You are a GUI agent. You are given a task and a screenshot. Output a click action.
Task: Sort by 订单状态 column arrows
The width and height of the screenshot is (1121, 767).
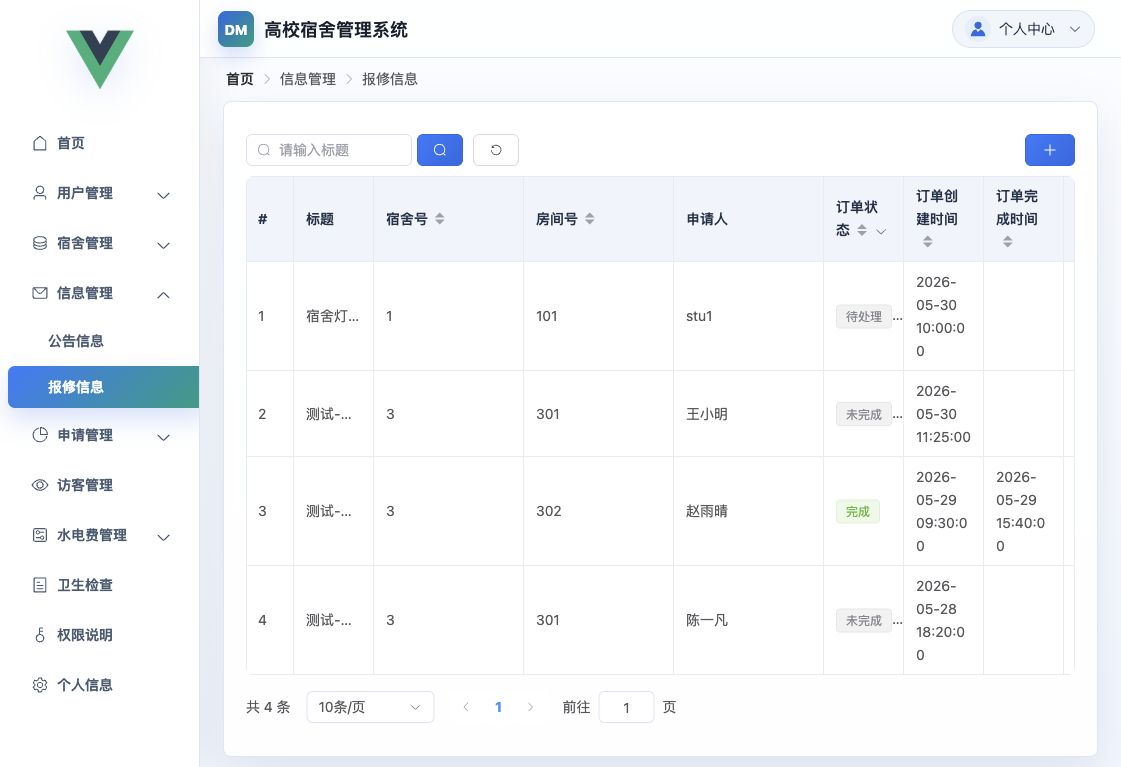pos(862,230)
